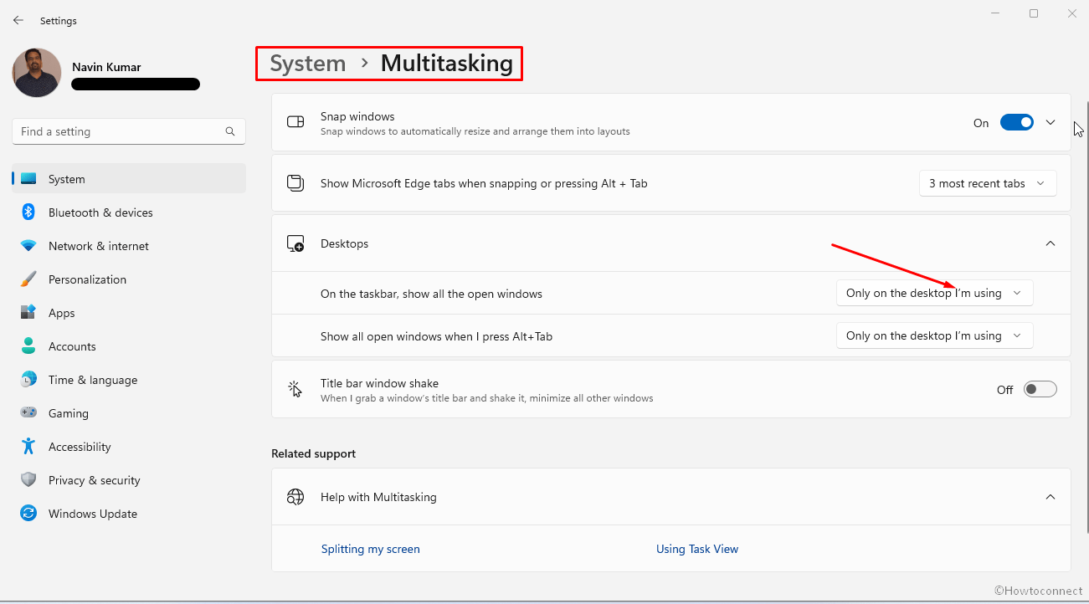Go to Privacy & security
The width and height of the screenshot is (1089, 604).
(x=128, y=479)
